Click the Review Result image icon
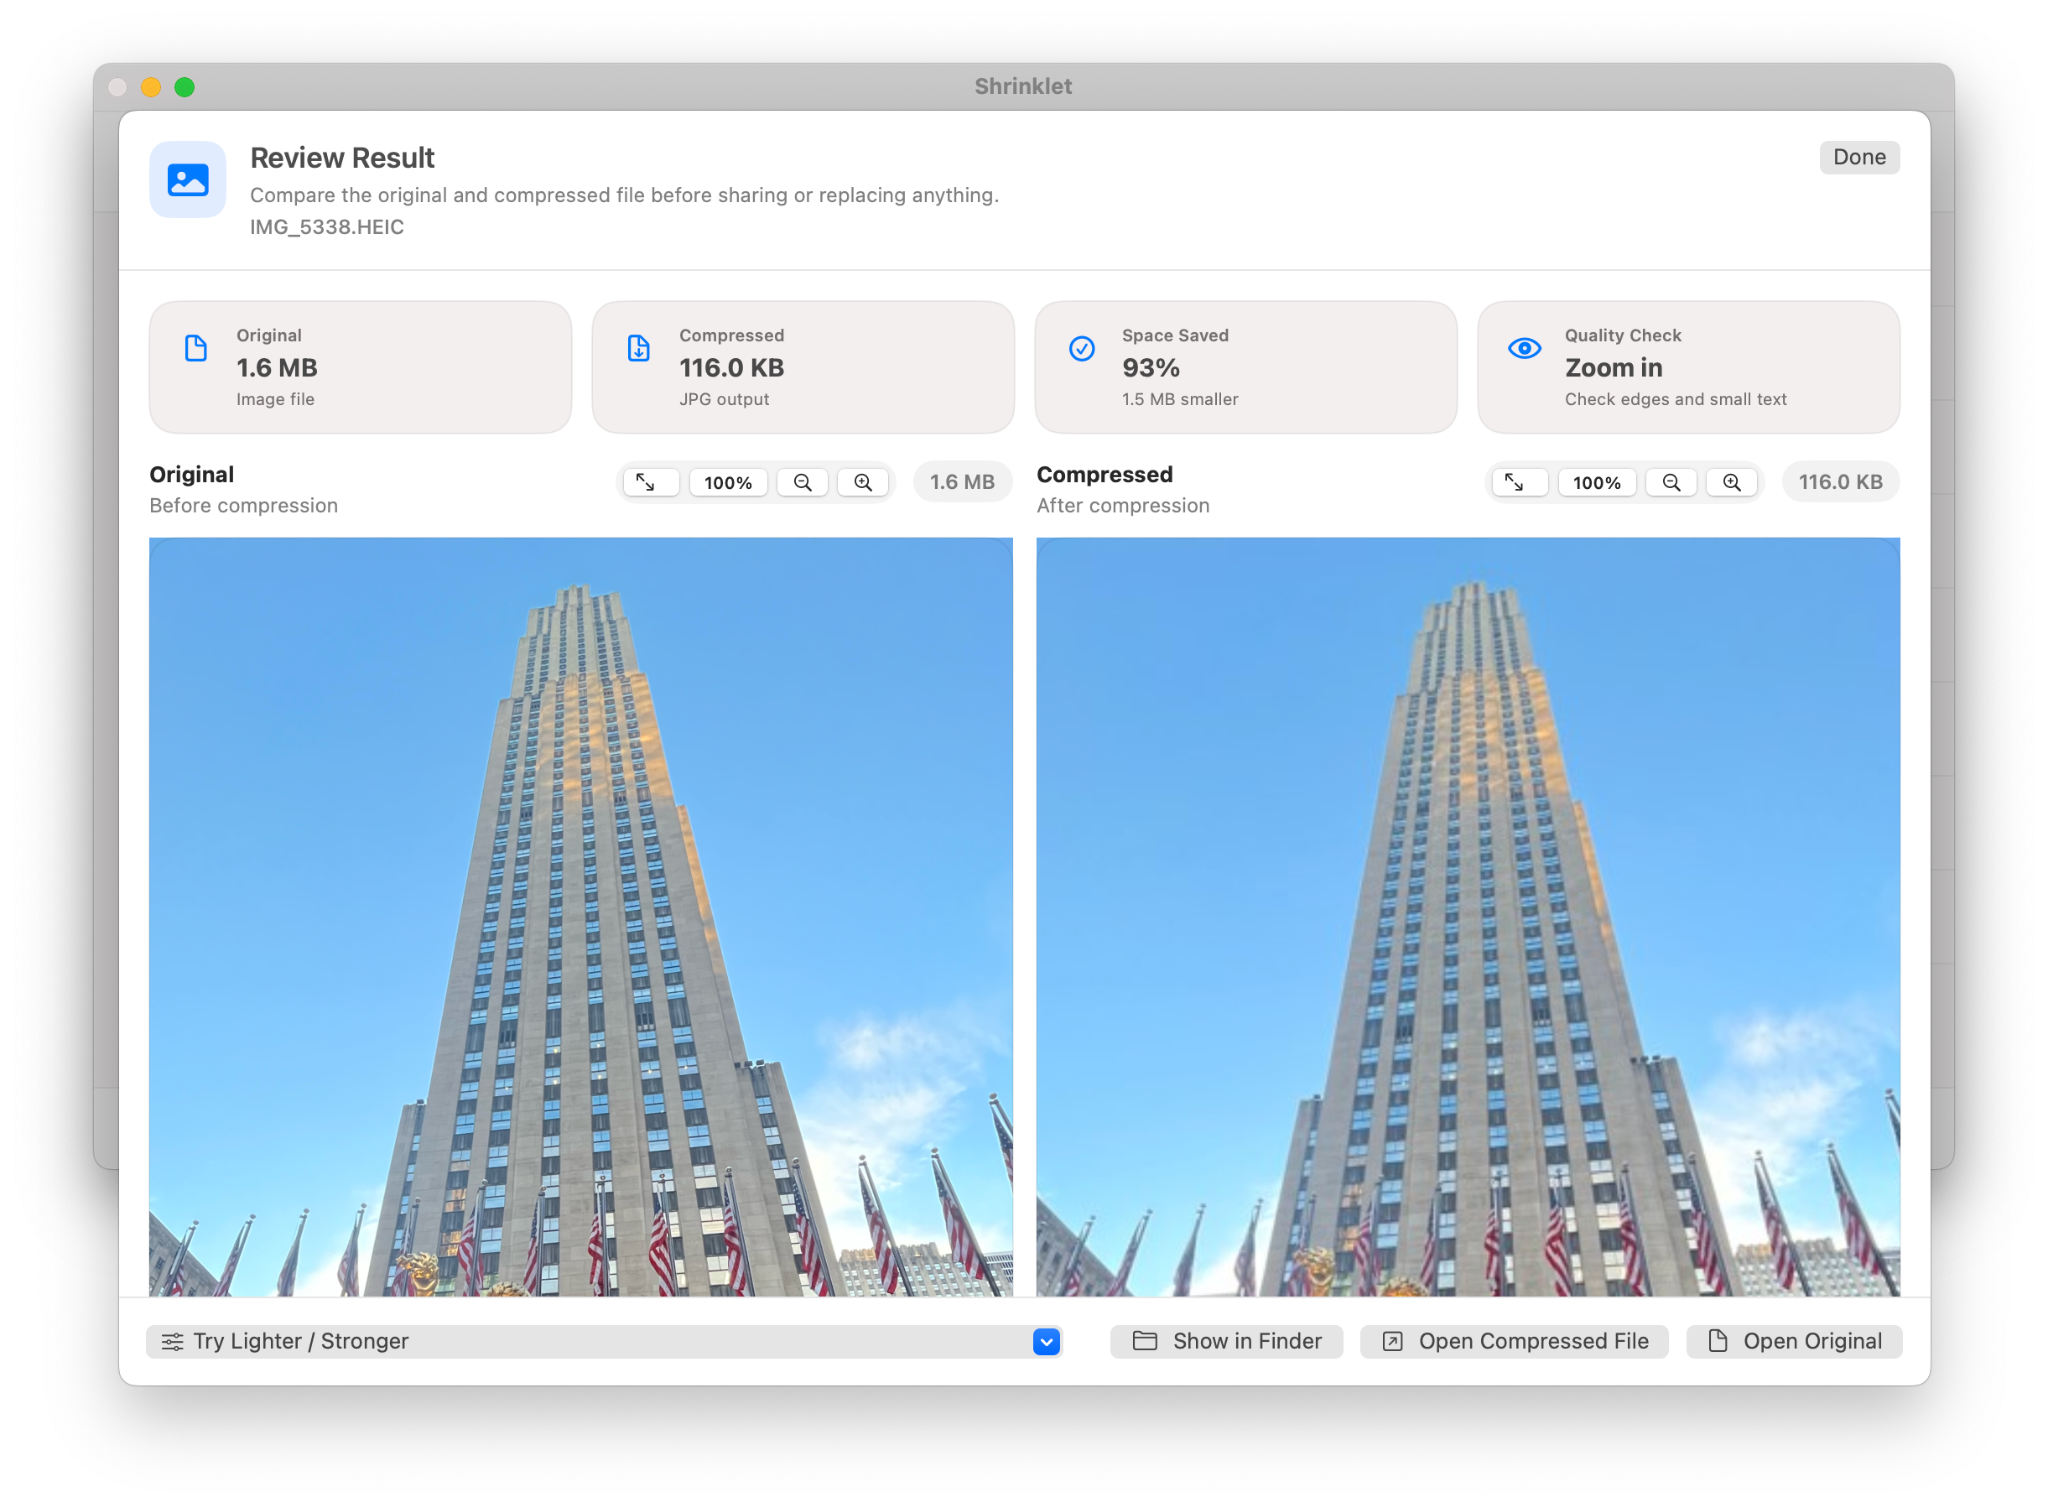Image resolution: width=2048 pixels, height=1509 pixels. pyautogui.click(x=188, y=180)
